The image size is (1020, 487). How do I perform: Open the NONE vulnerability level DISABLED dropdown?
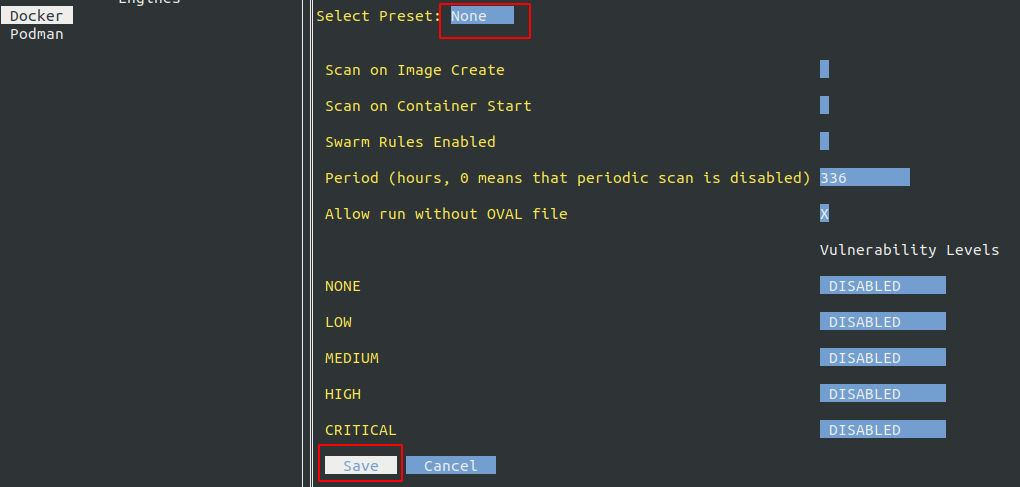click(882, 286)
